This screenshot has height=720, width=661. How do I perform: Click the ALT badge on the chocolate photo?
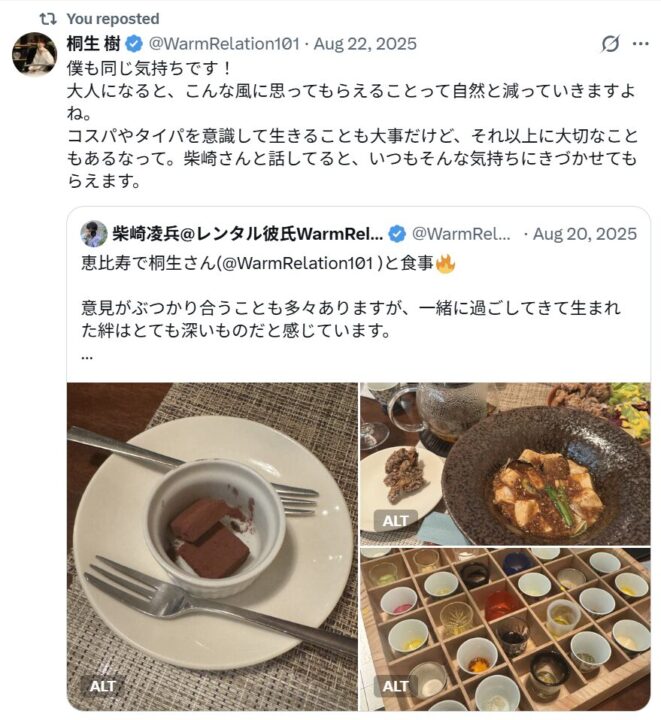[x=102, y=686]
